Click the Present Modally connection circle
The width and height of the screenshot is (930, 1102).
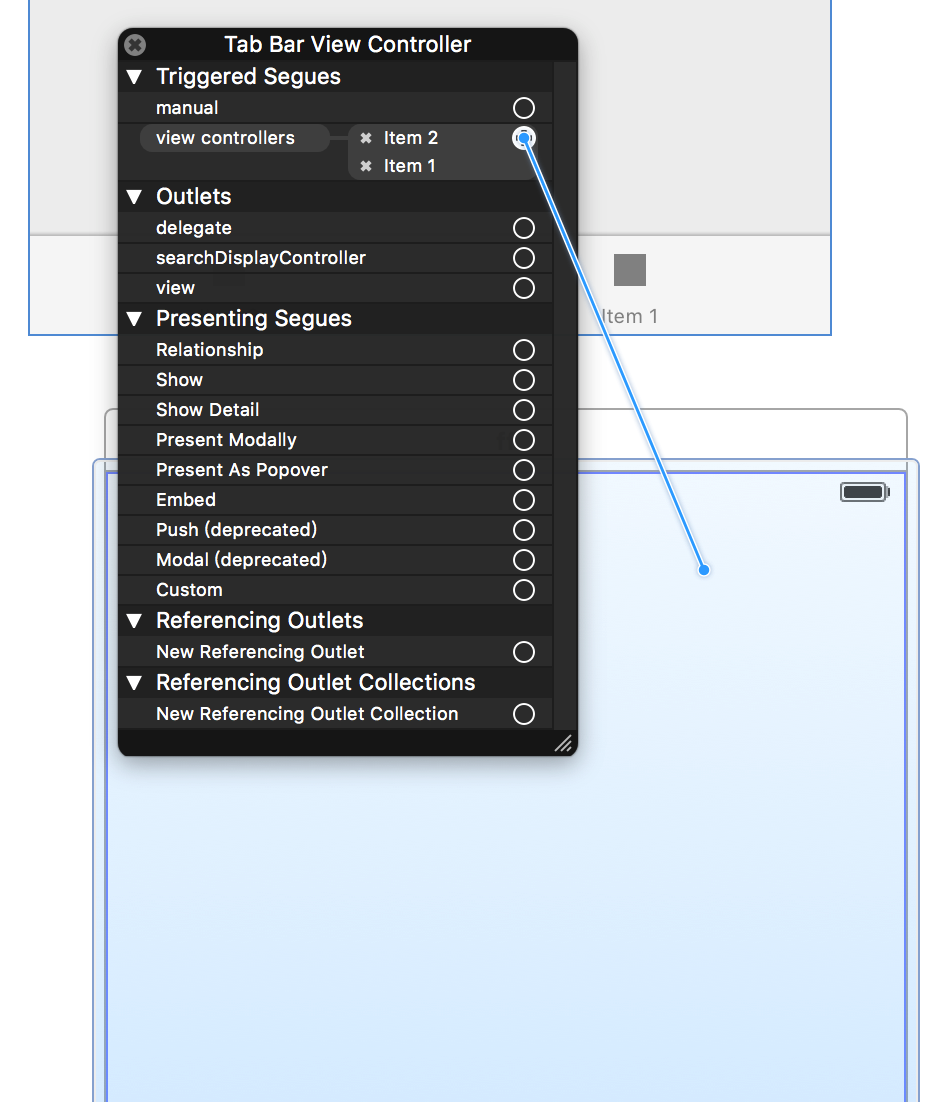[x=523, y=440]
